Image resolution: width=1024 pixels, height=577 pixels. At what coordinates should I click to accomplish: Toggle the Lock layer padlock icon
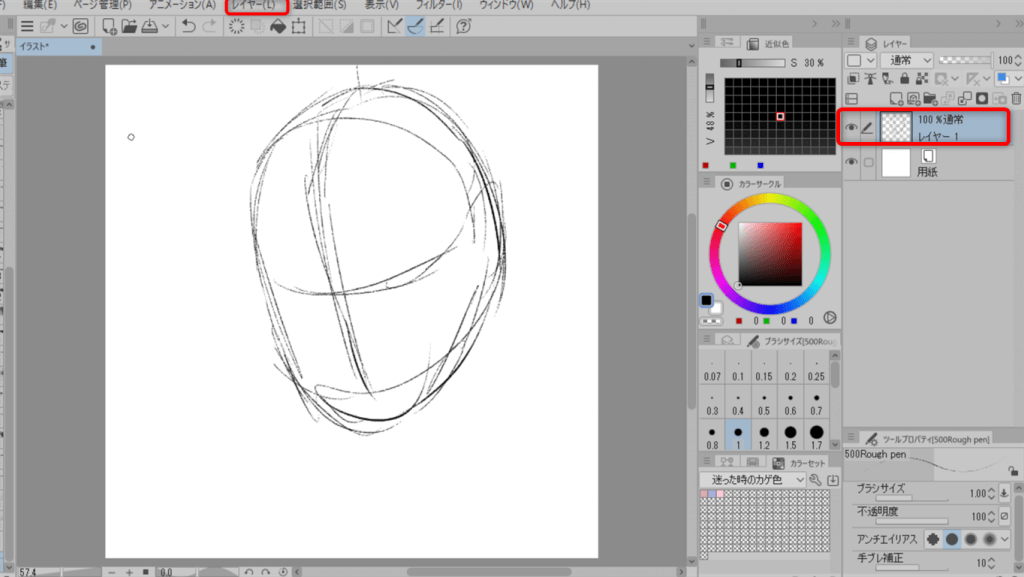[x=904, y=78]
